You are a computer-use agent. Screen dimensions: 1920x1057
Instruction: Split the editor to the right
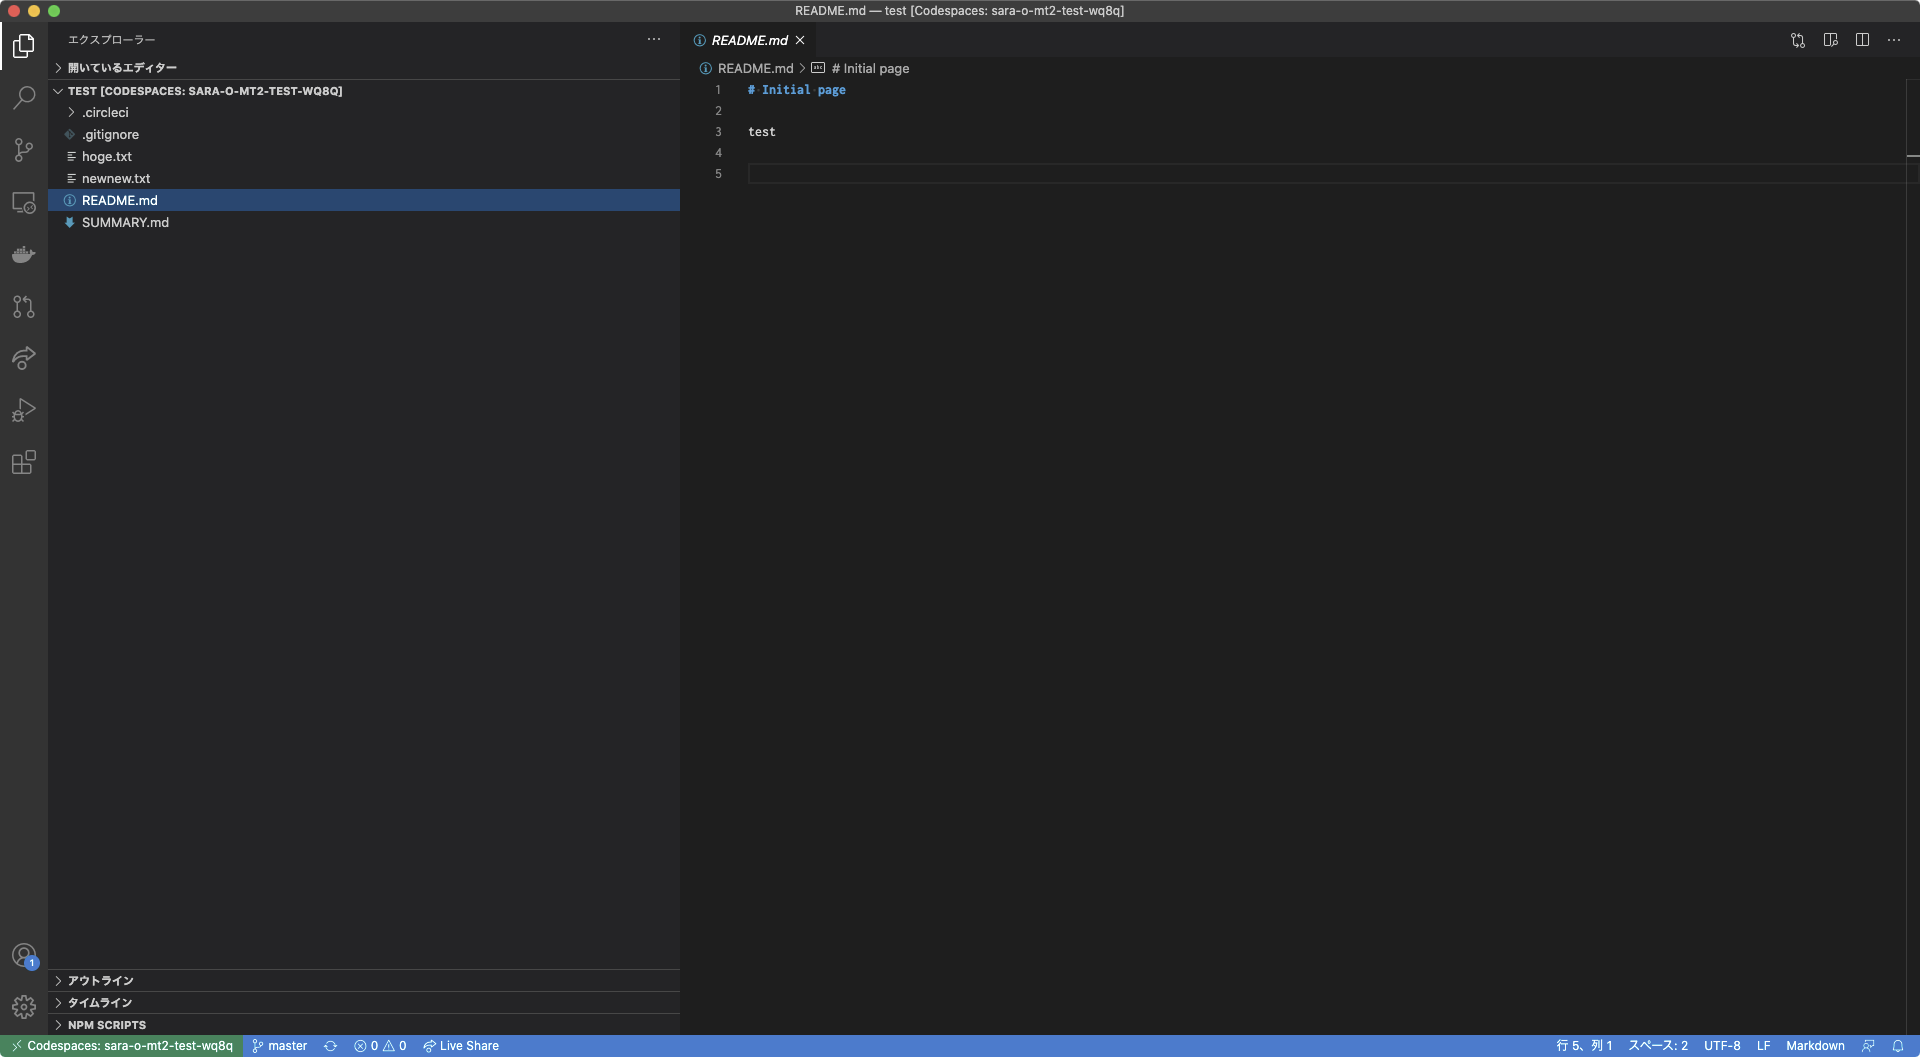pos(1862,40)
